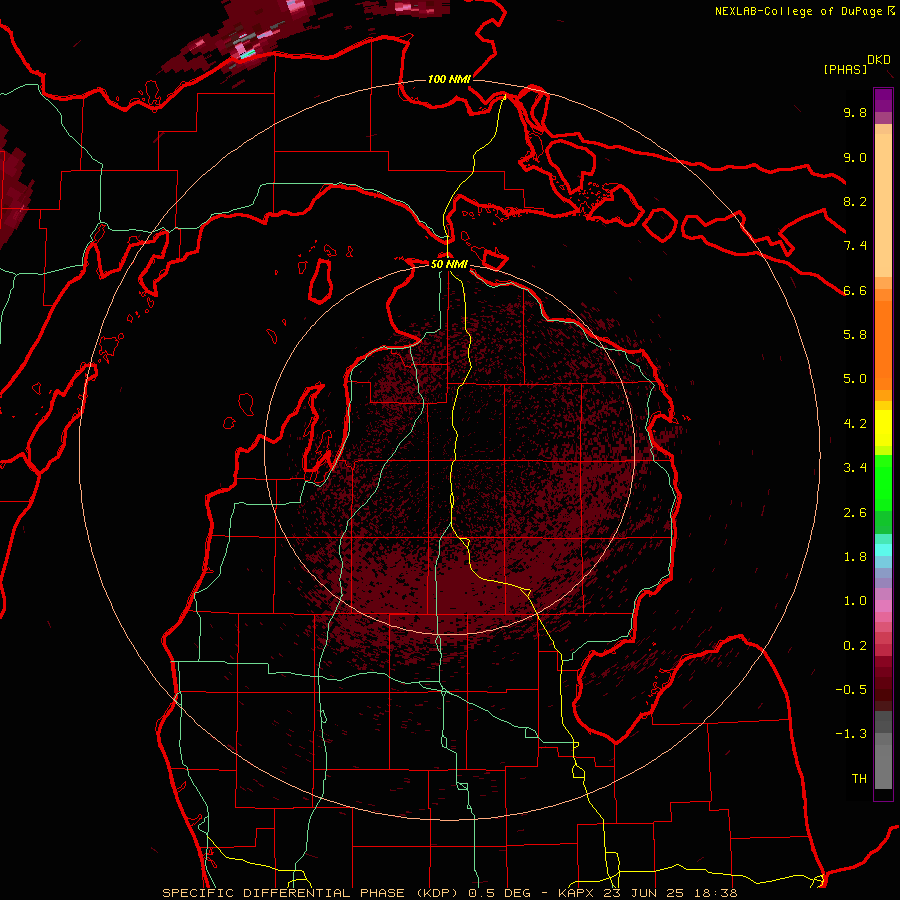
Task: Click the 100 NMI range ring label
Action: coord(449,79)
